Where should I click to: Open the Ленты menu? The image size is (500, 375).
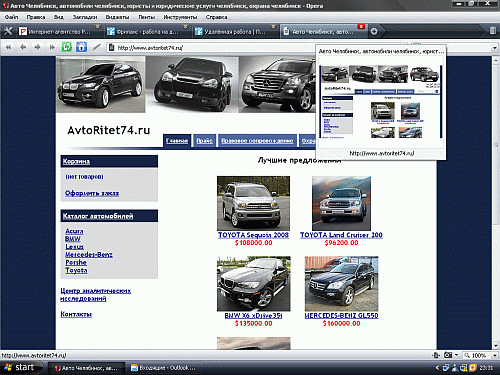pyautogui.click(x=147, y=17)
